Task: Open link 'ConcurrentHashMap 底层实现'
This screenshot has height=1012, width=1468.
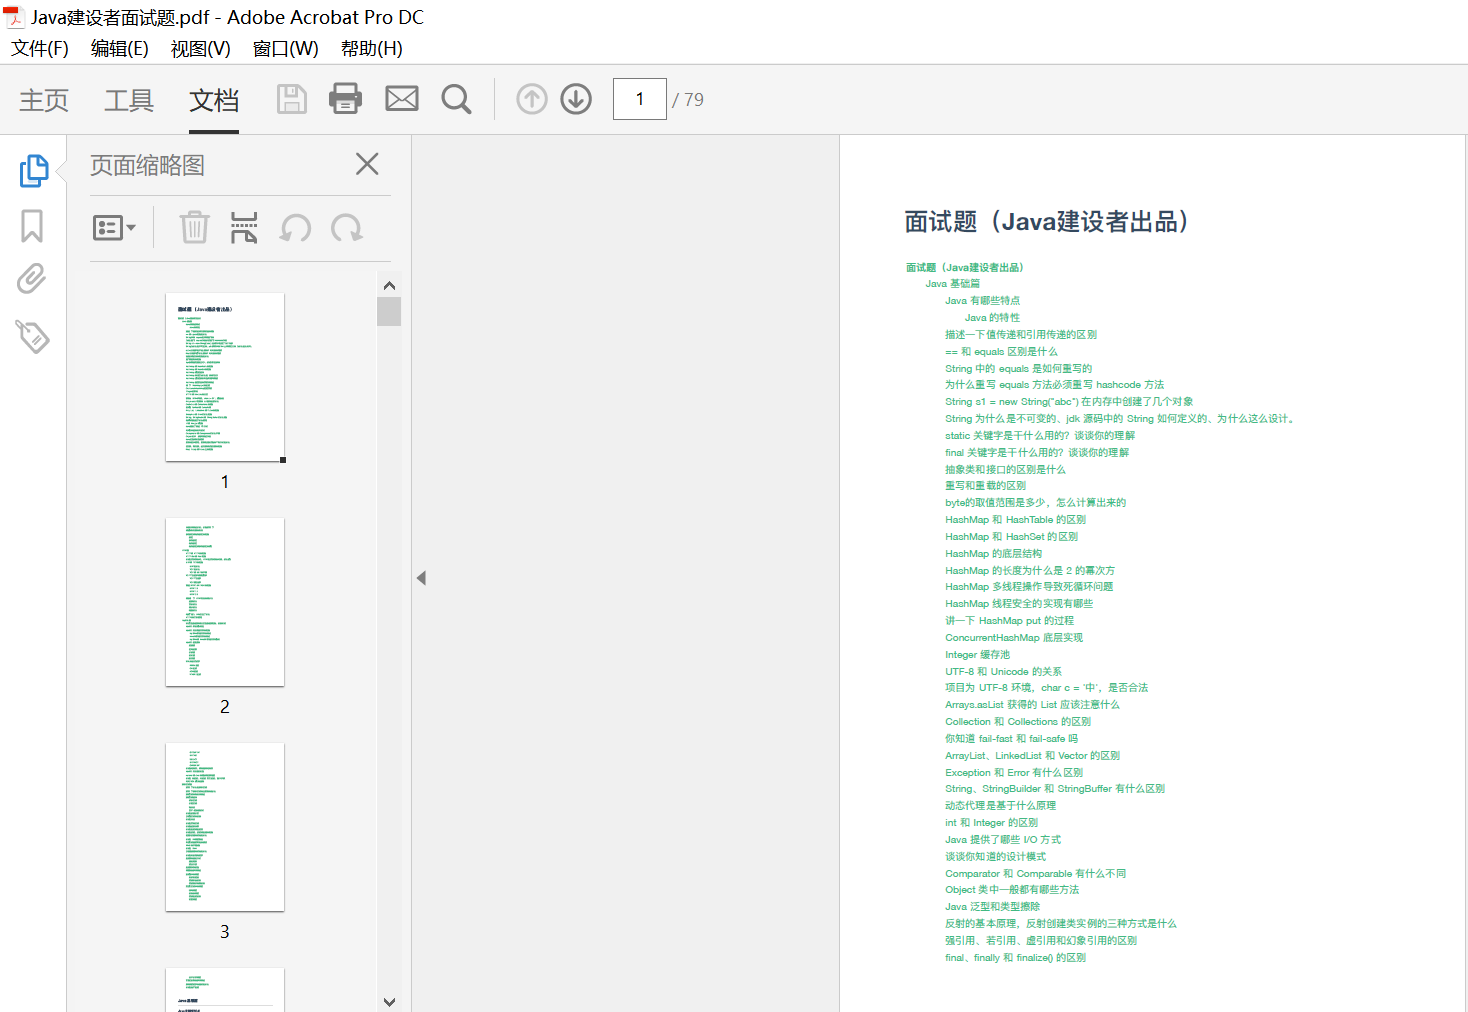Action: tap(1014, 638)
